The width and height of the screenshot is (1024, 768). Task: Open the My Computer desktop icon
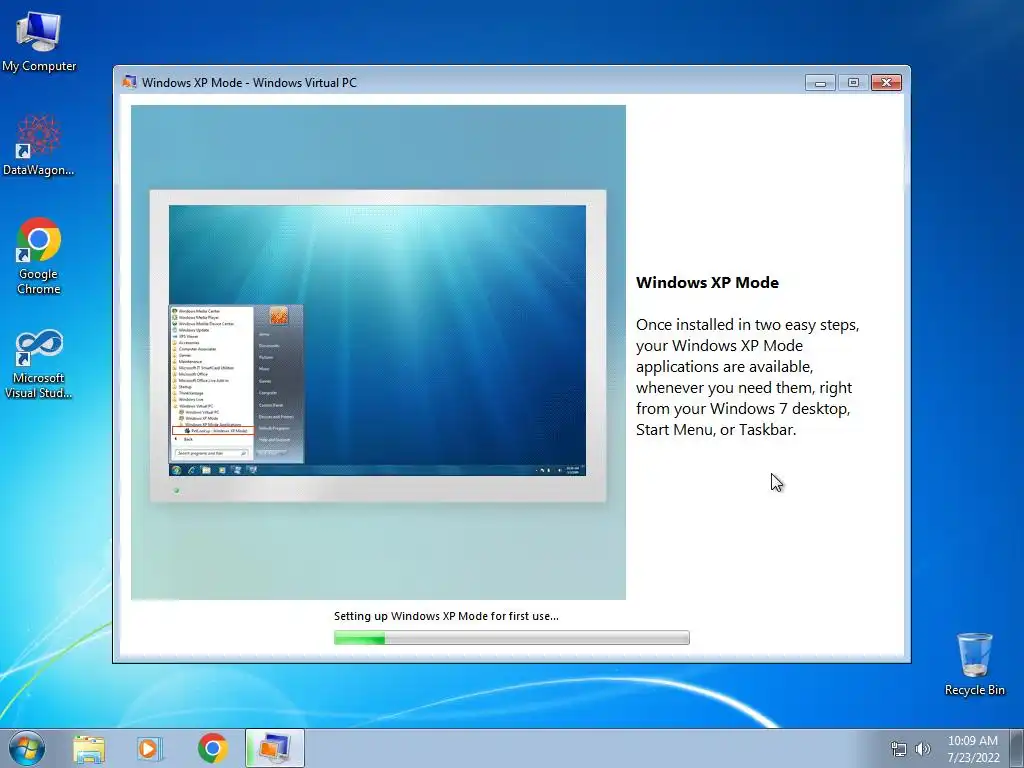[39, 42]
